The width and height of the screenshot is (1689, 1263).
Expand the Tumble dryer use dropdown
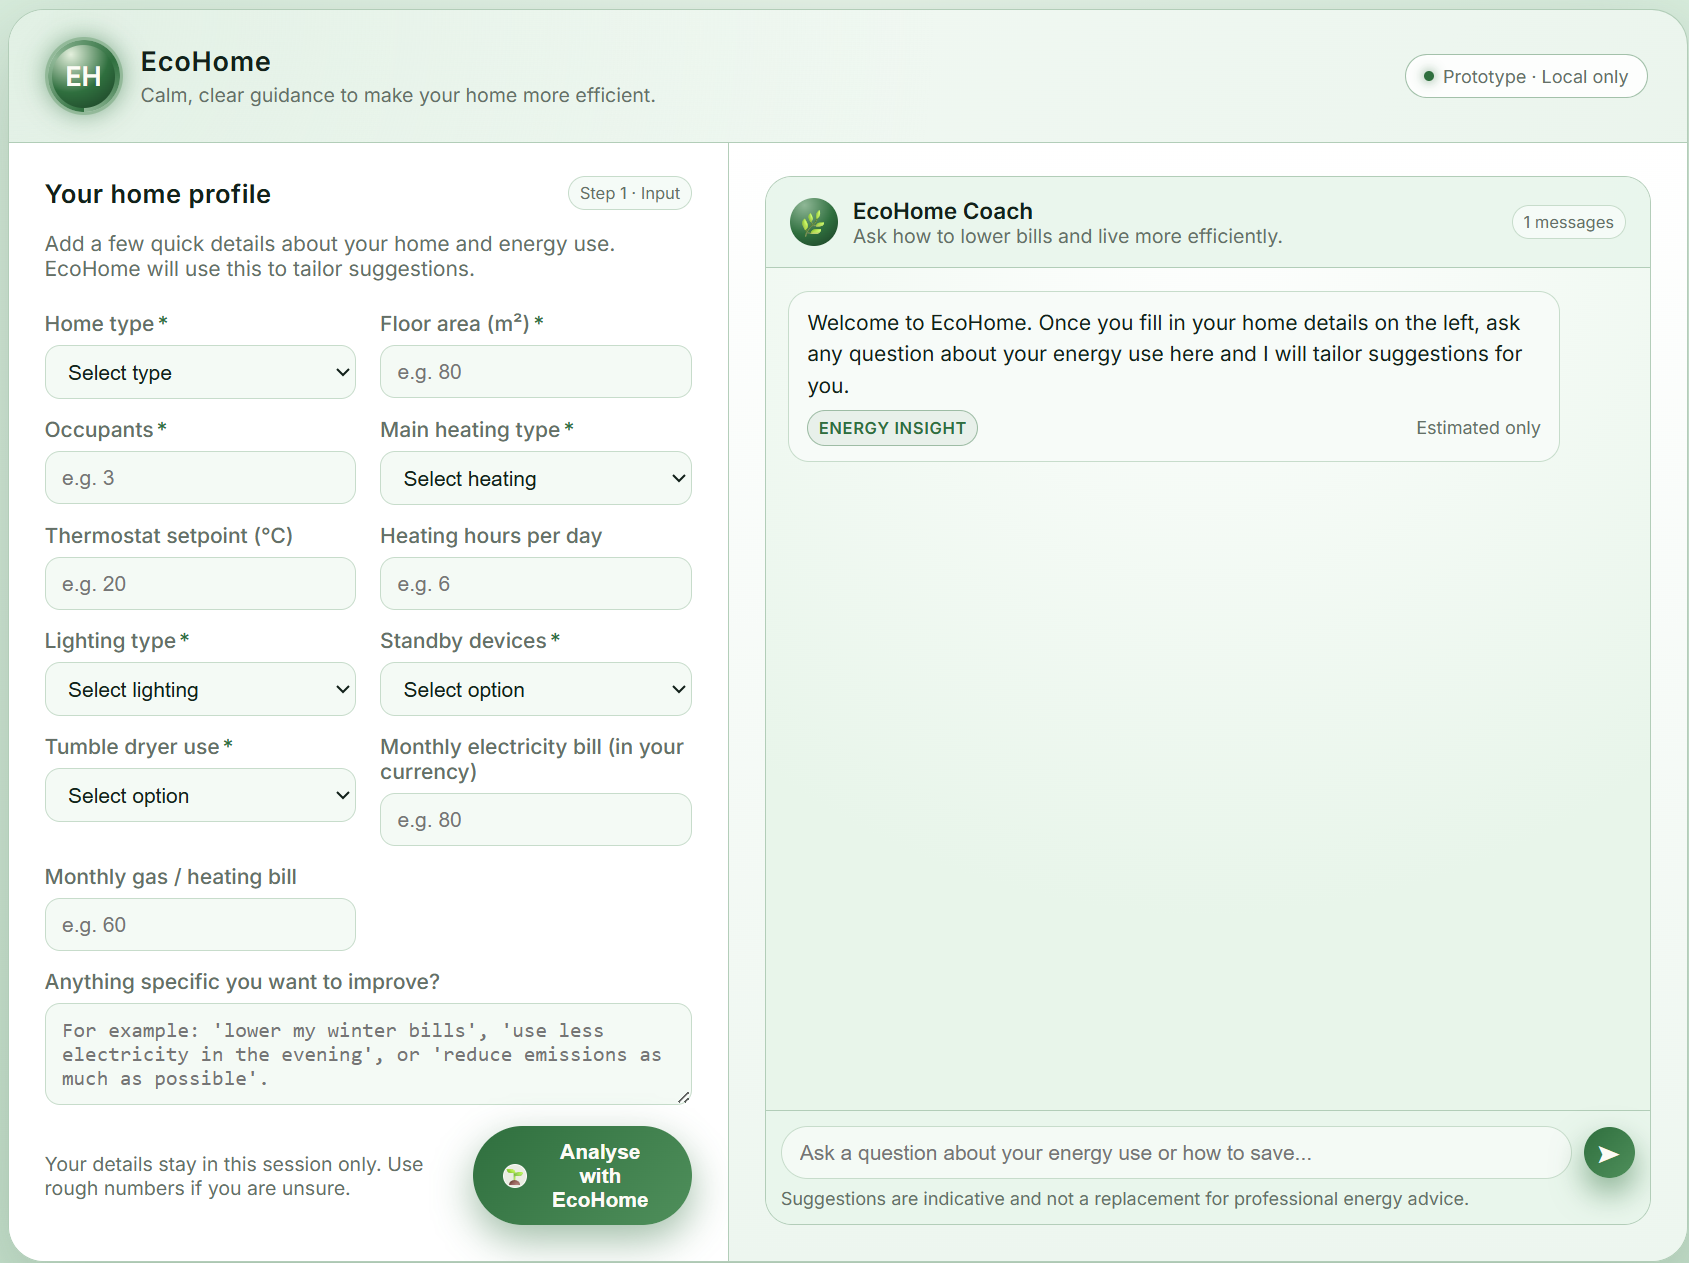[x=200, y=795]
